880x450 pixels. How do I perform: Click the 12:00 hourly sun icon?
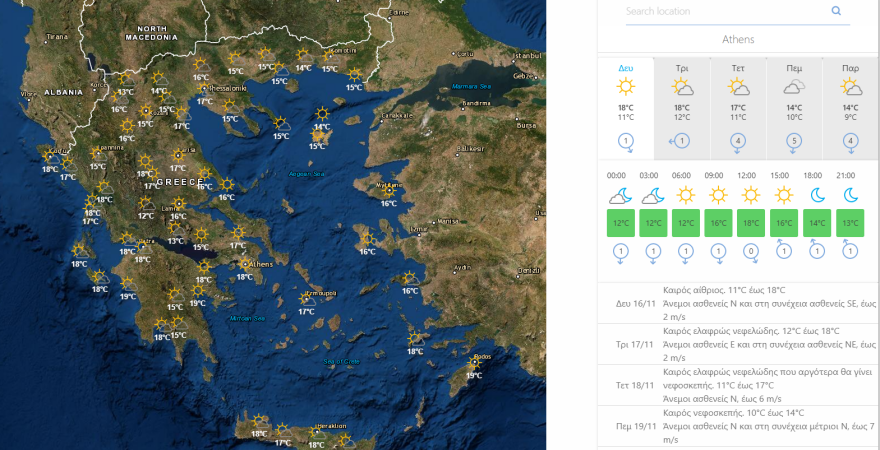(749, 194)
